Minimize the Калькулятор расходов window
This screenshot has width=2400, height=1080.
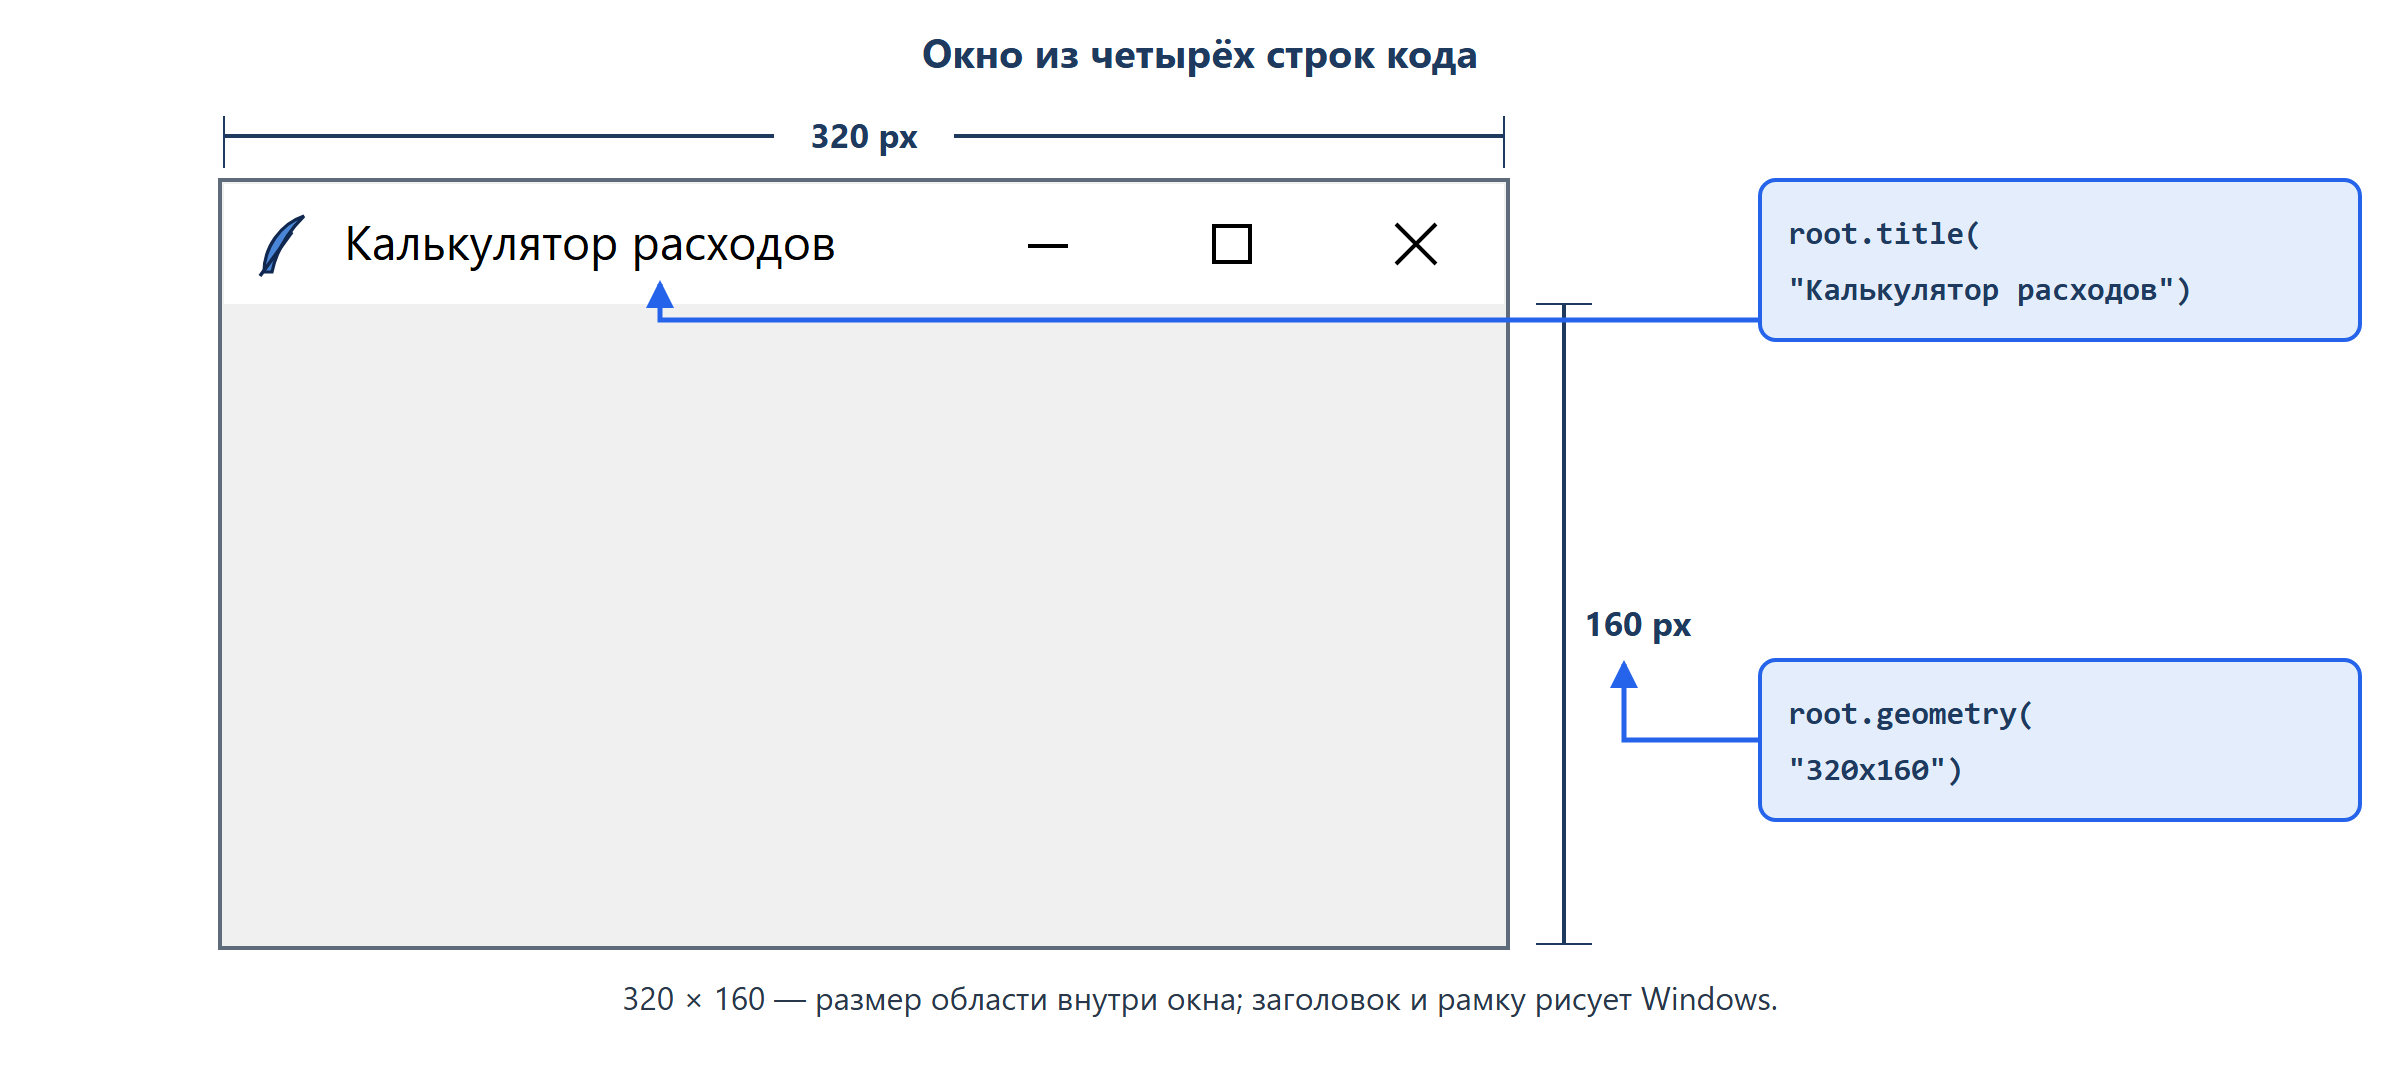[1048, 245]
